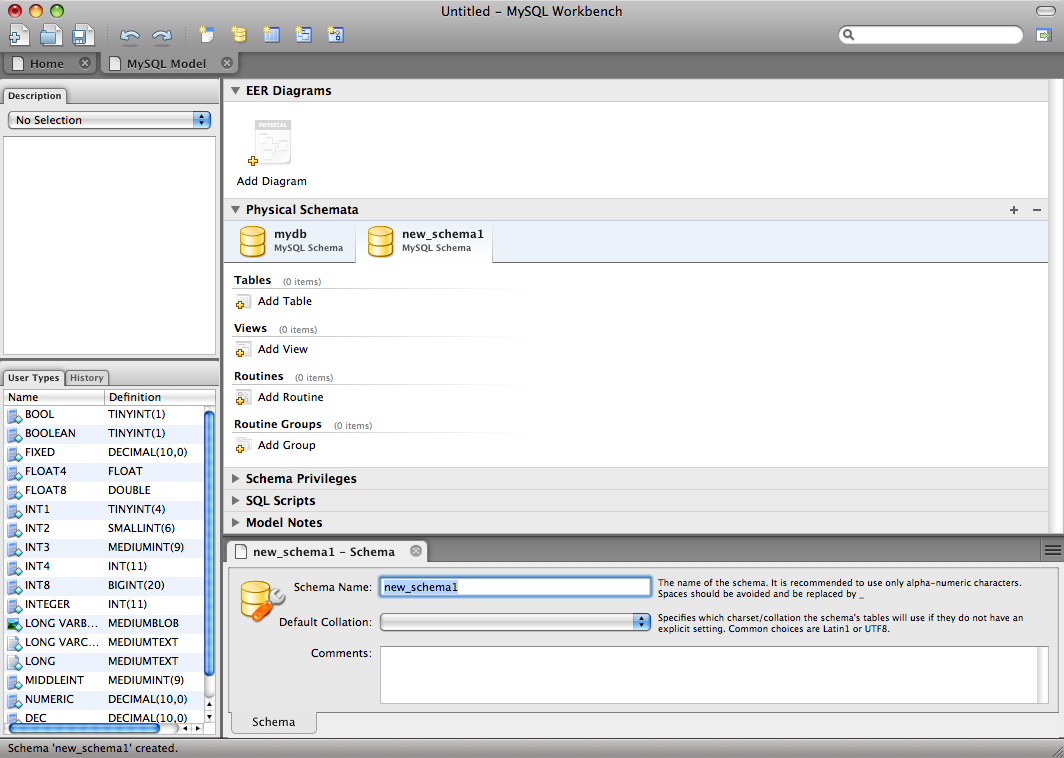The width and height of the screenshot is (1064, 758).
Task: Switch to the History tab
Action: (87, 378)
